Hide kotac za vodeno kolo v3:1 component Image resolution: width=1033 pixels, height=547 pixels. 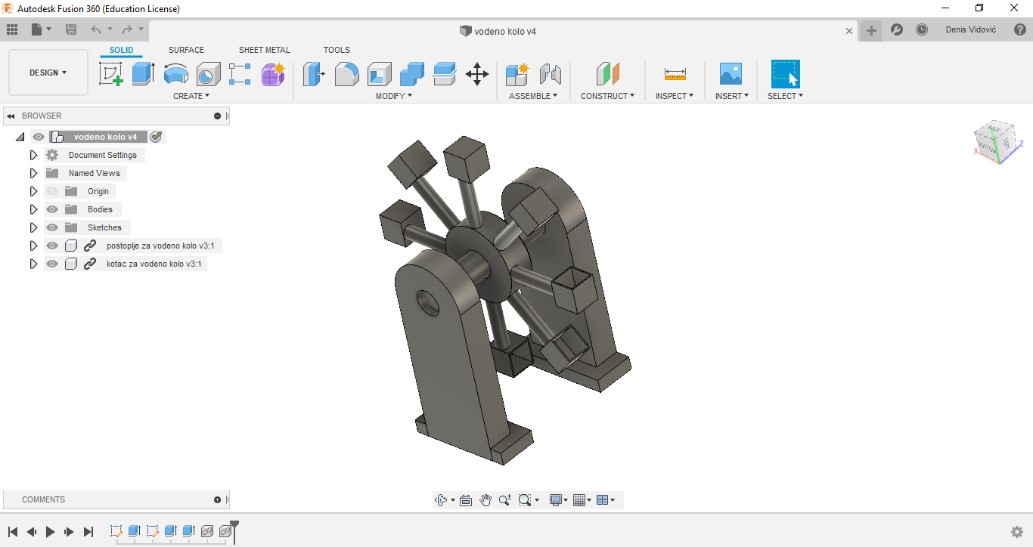(52, 264)
